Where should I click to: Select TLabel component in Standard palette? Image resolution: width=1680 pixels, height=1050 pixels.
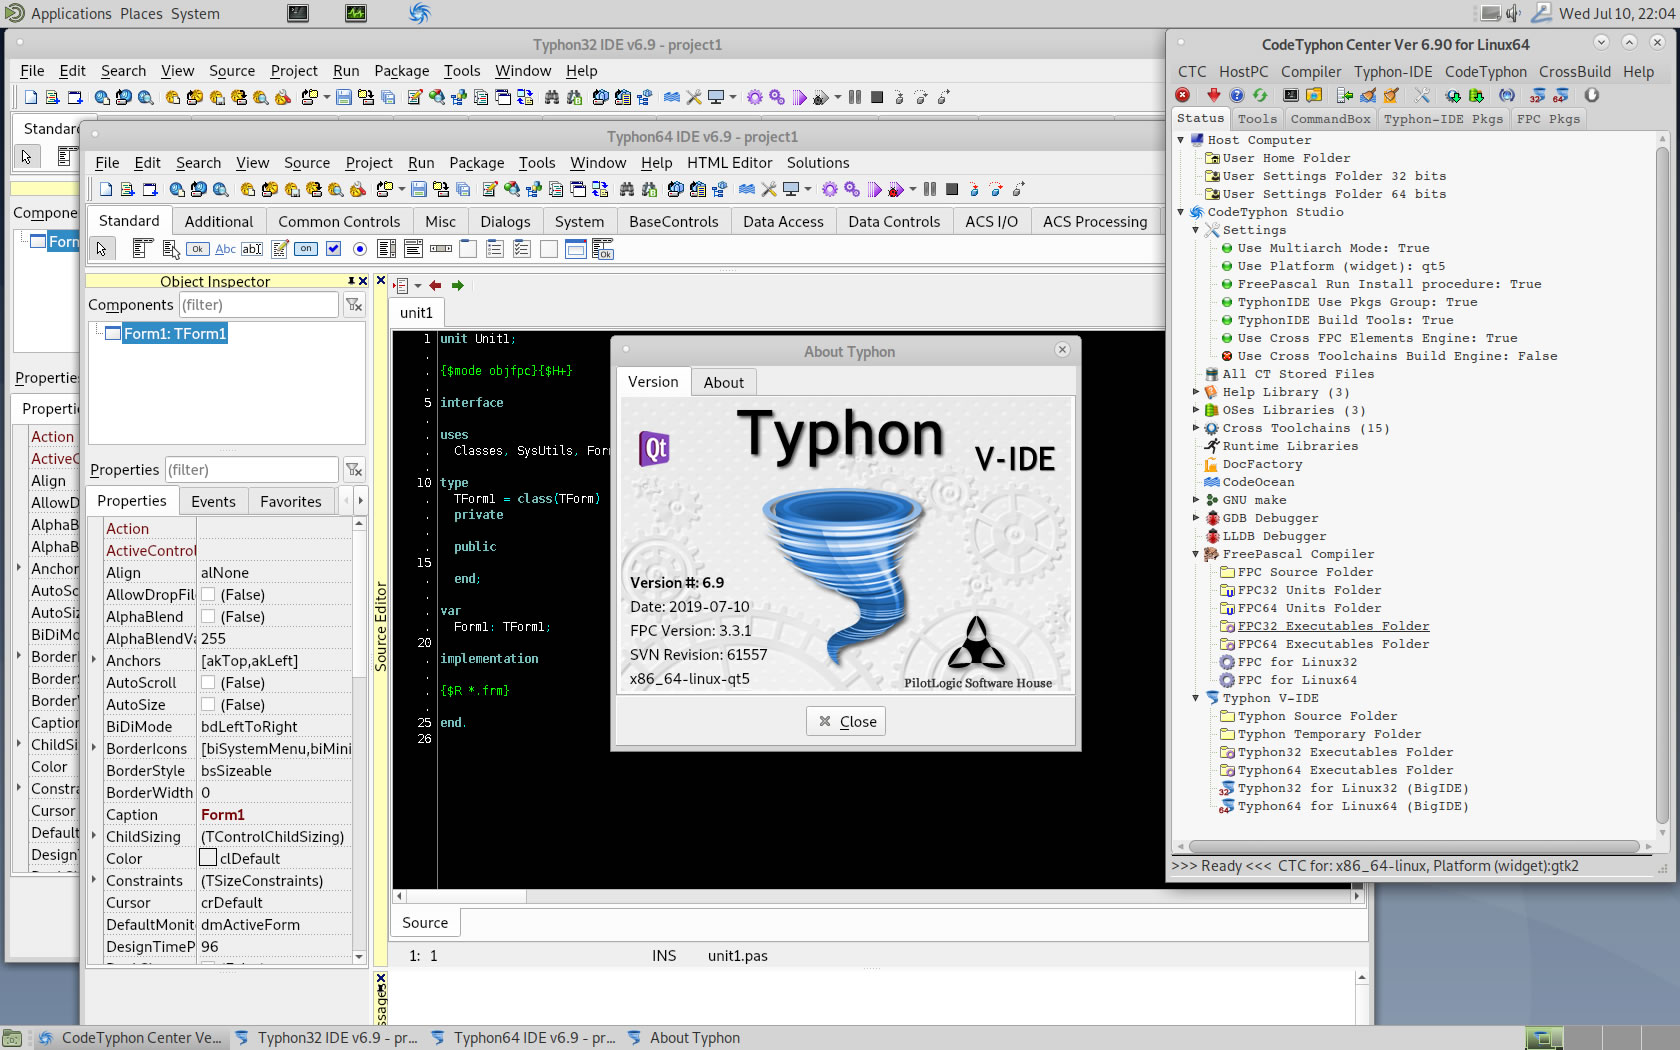click(225, 249)
